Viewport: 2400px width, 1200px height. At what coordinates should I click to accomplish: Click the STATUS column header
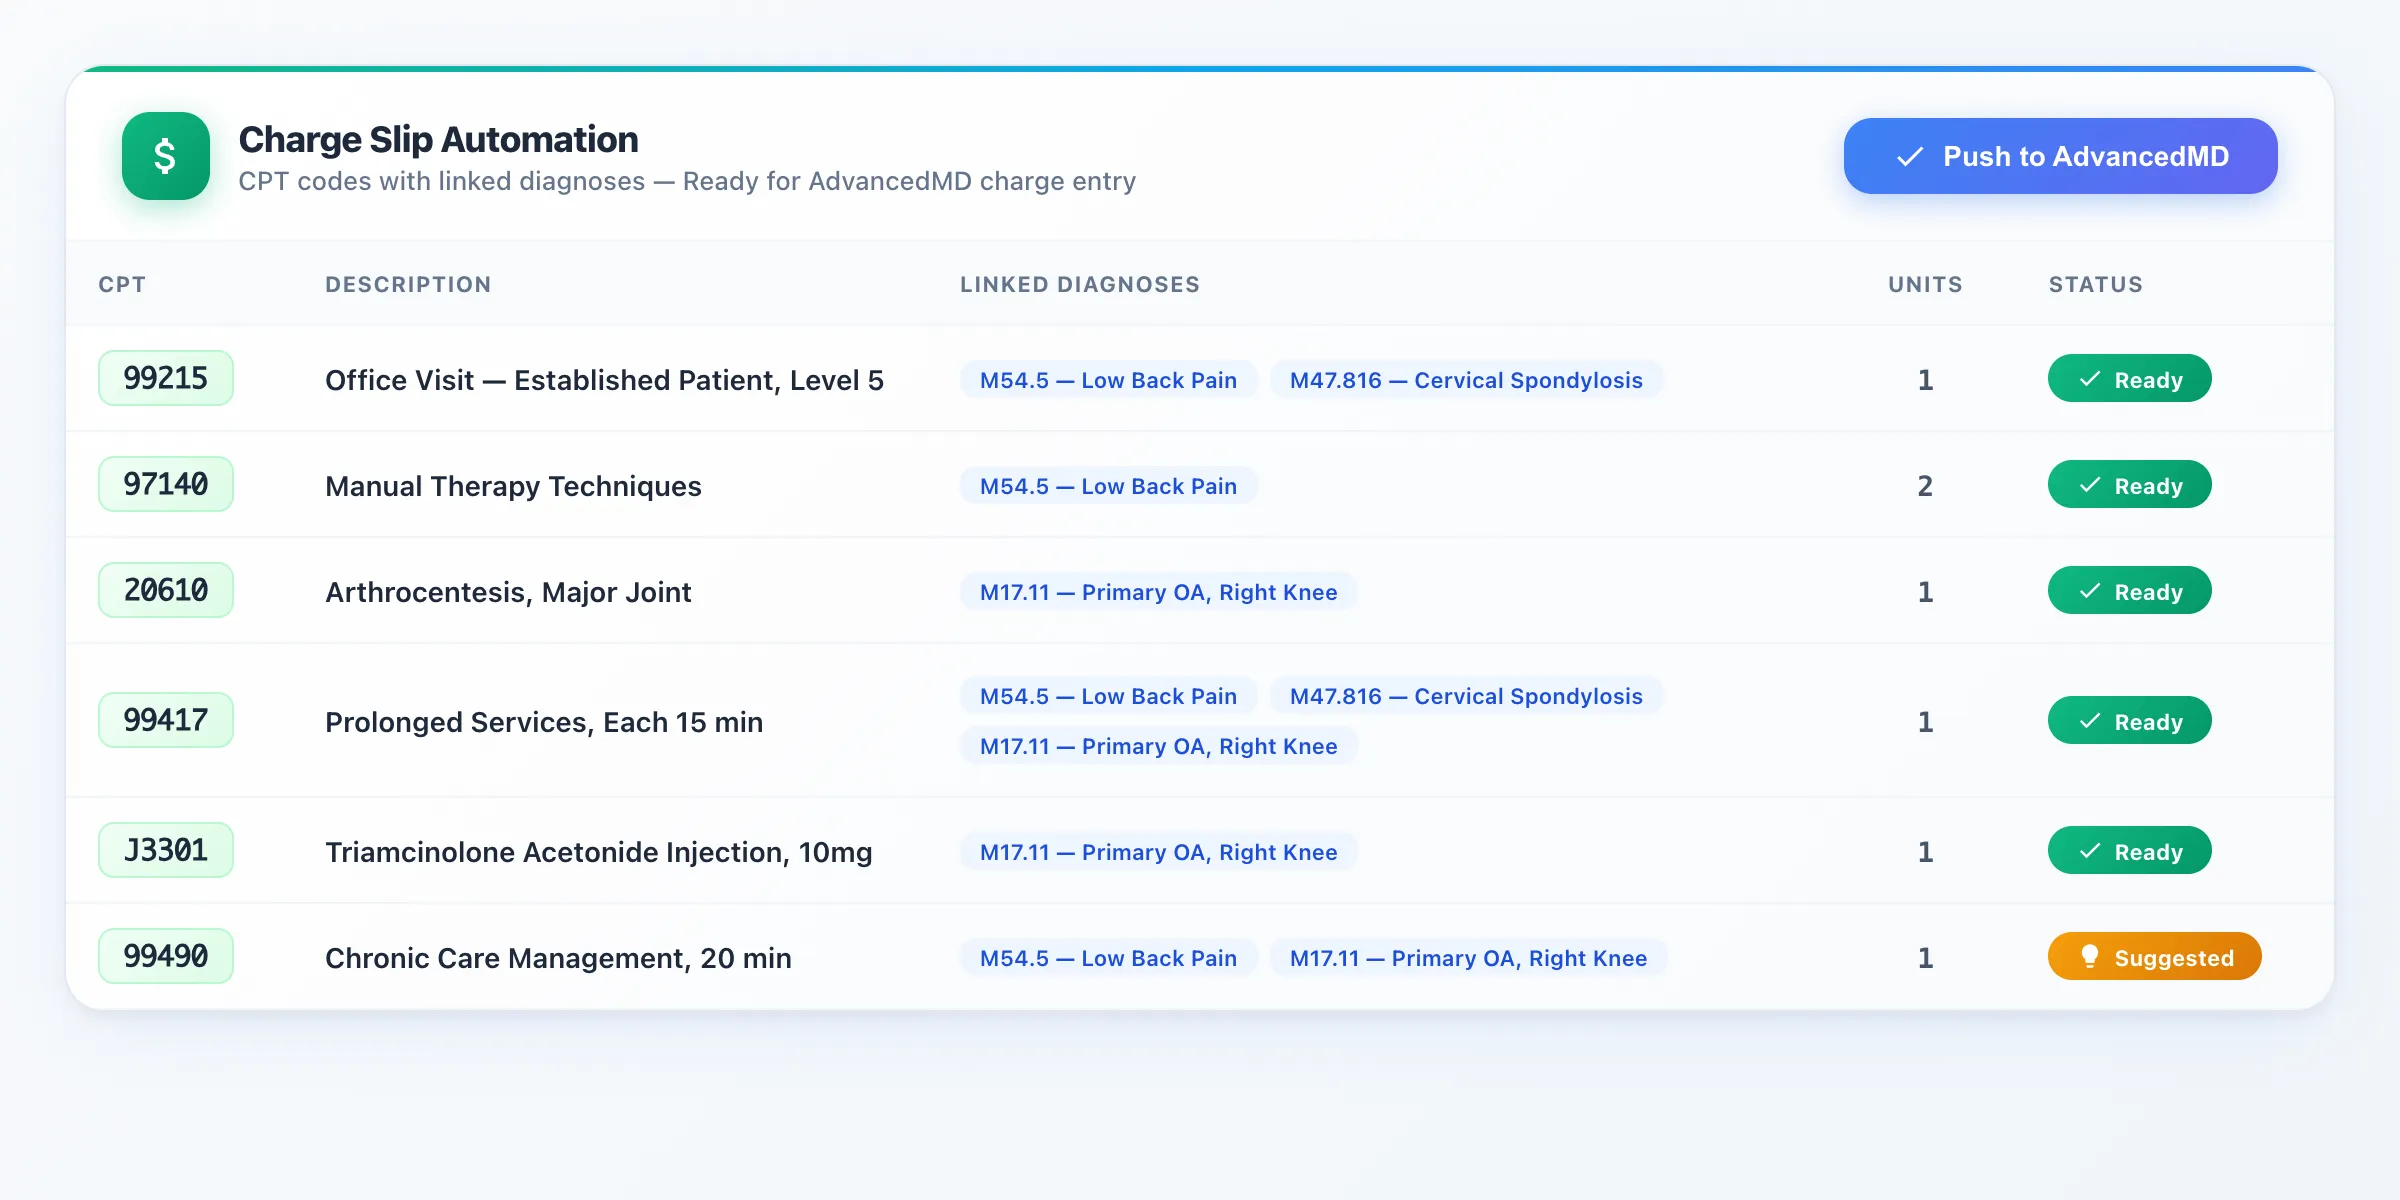[2095, 284]
